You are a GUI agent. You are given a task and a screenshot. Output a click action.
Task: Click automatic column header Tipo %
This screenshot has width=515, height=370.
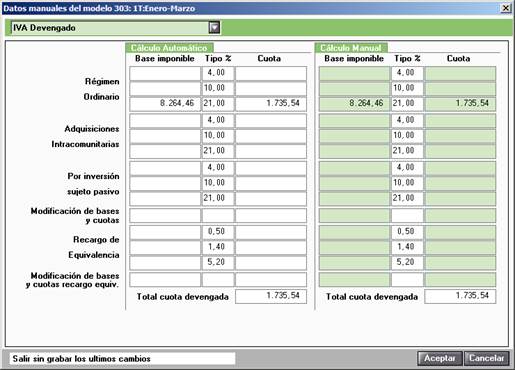pyautogui.click(x=218, y=59)
